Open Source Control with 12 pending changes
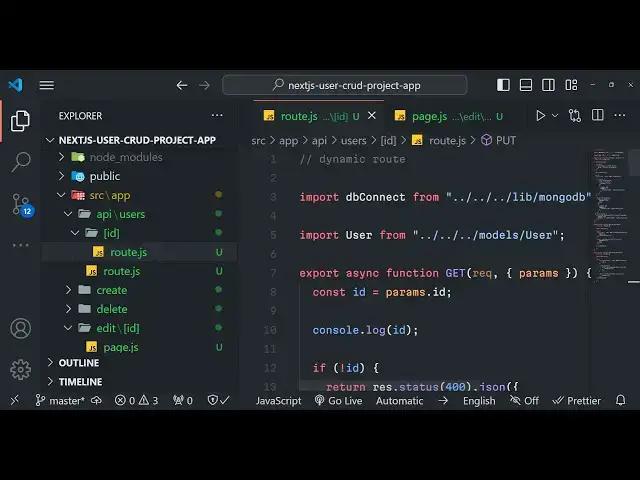 click(22, 205)
